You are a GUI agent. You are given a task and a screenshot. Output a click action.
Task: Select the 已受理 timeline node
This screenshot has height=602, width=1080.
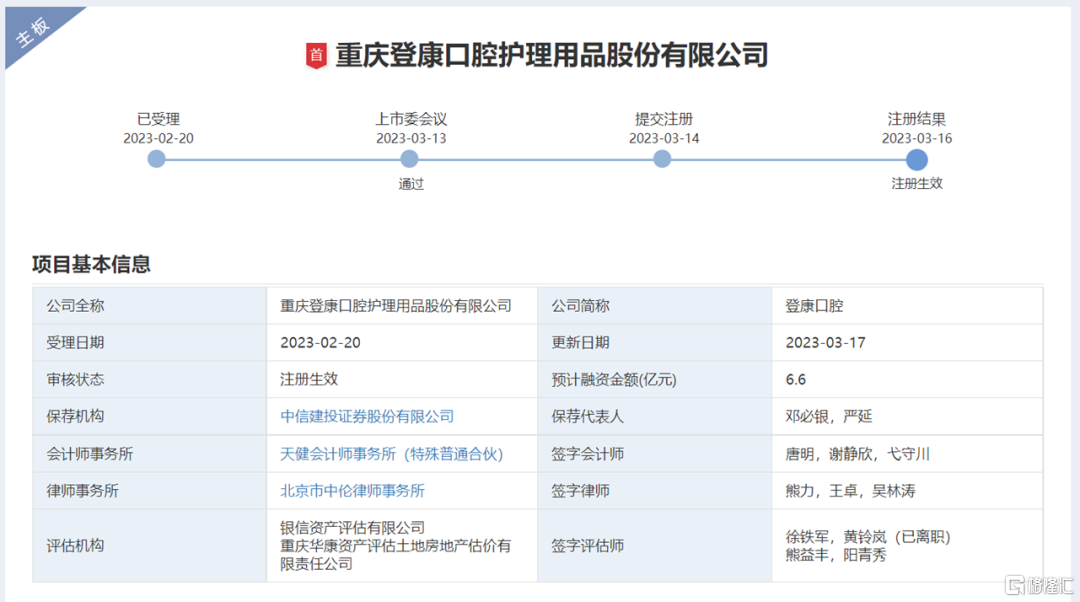(156, 160)
